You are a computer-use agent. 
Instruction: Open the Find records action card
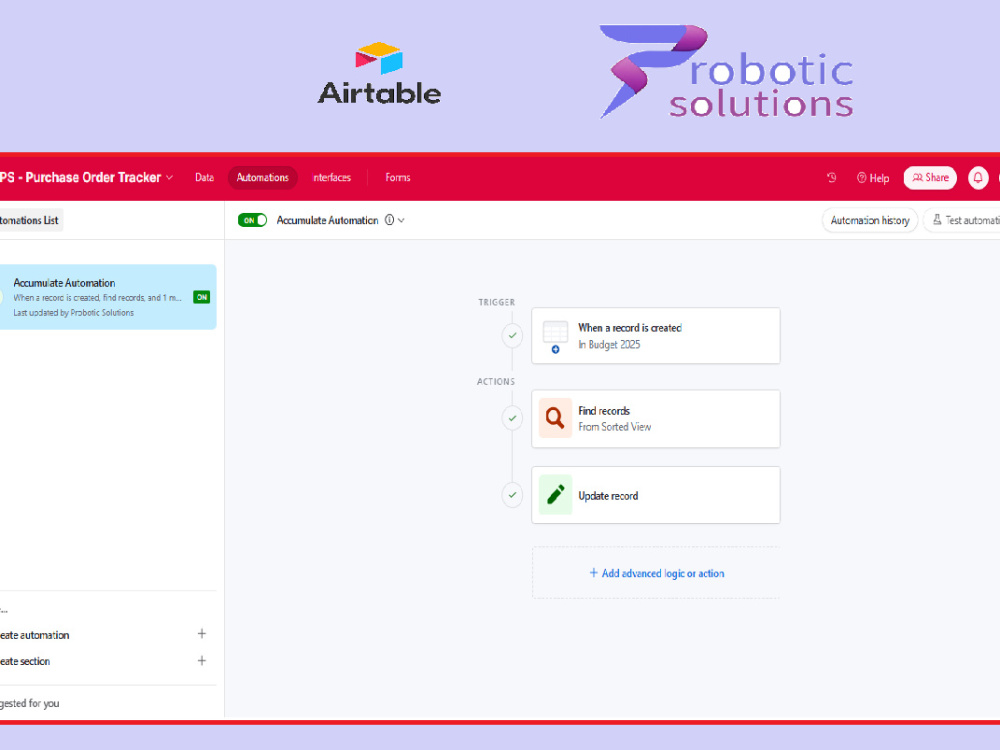tap(656, 418)
